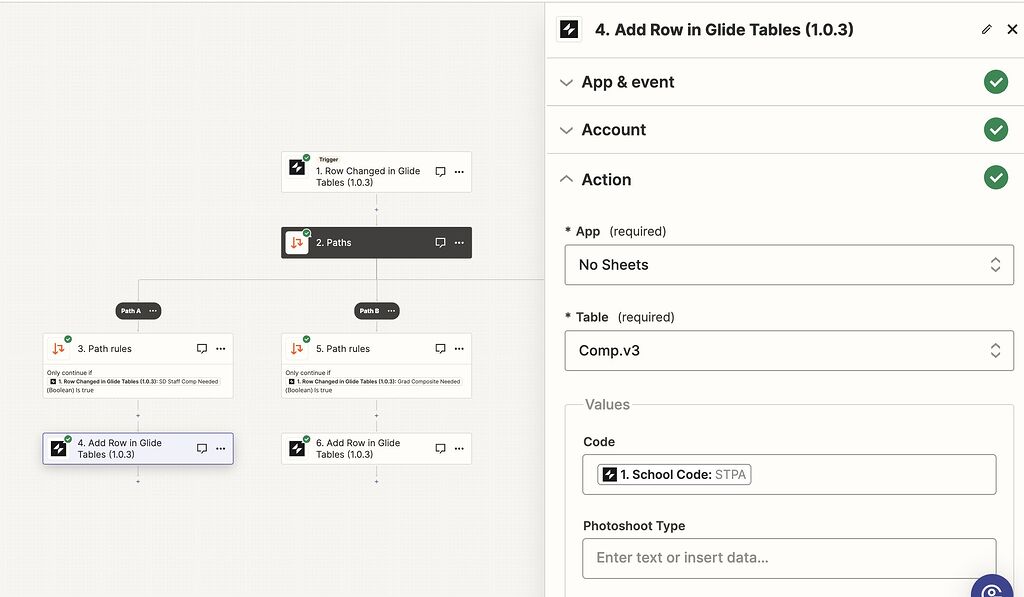
Task: Click the comment icon on the Paths step
Action: 439,242
